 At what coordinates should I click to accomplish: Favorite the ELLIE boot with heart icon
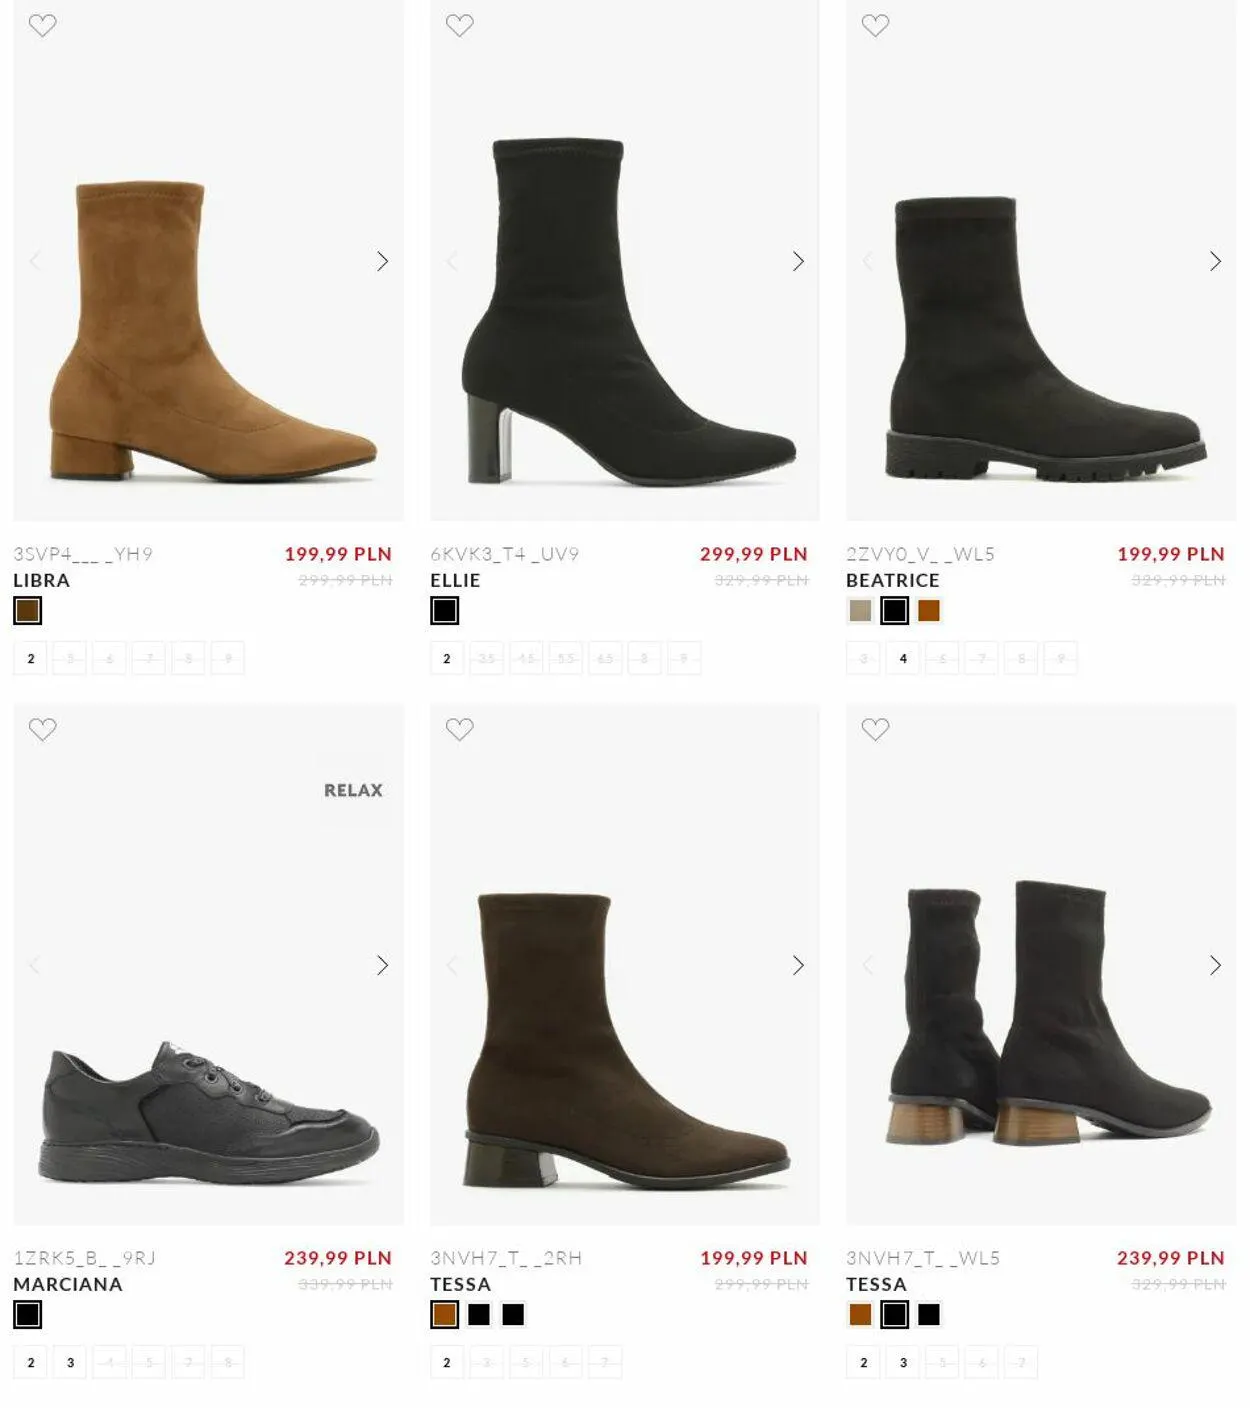[459, 25]
